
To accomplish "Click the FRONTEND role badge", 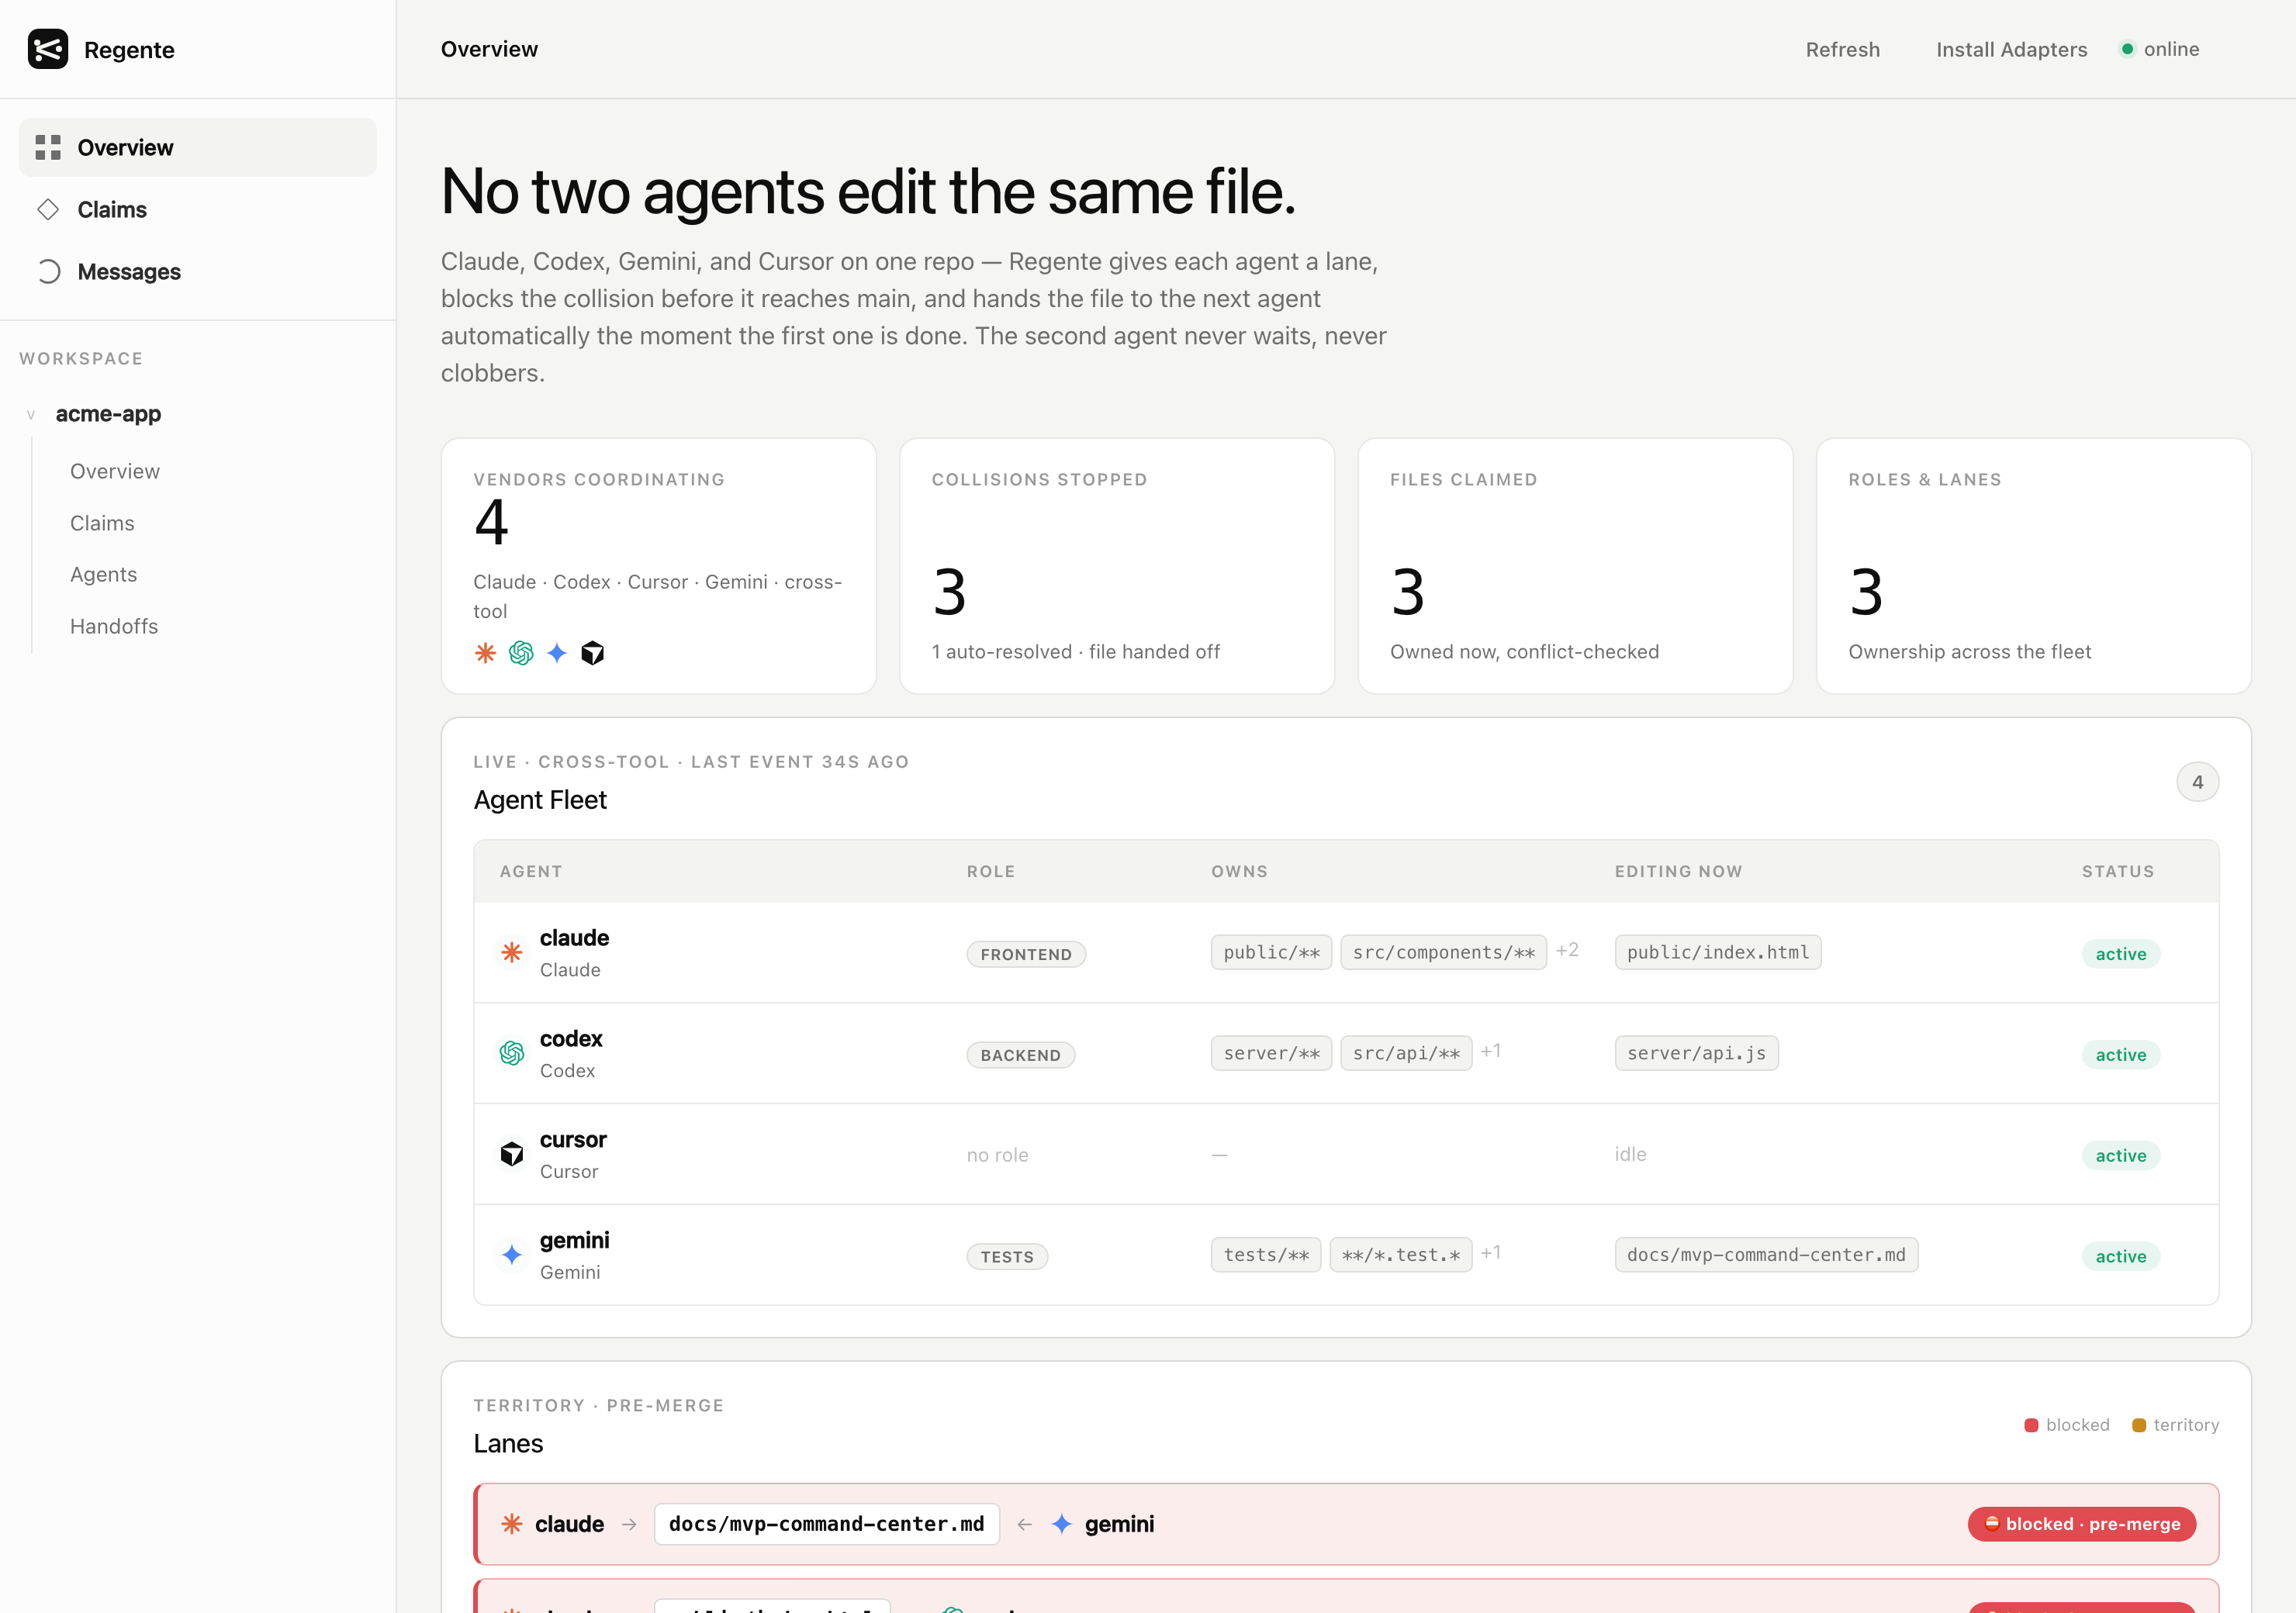I will 1026,954.
